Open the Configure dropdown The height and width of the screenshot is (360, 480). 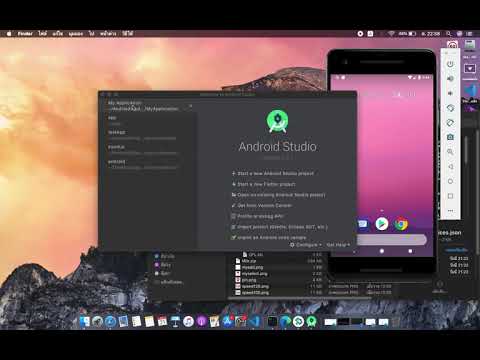pos(306,245)
